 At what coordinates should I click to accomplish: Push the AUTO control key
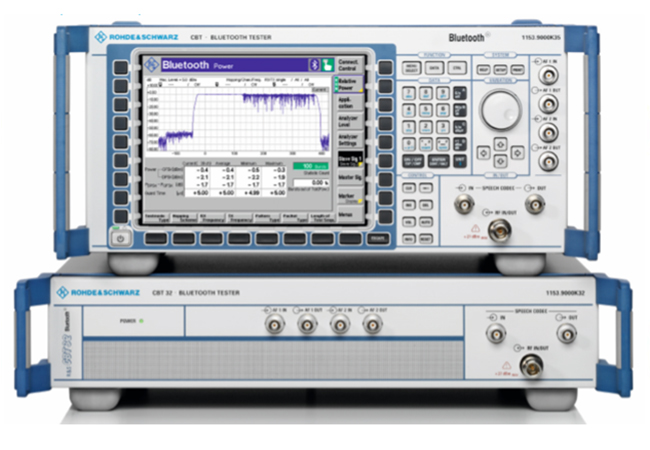426,223
